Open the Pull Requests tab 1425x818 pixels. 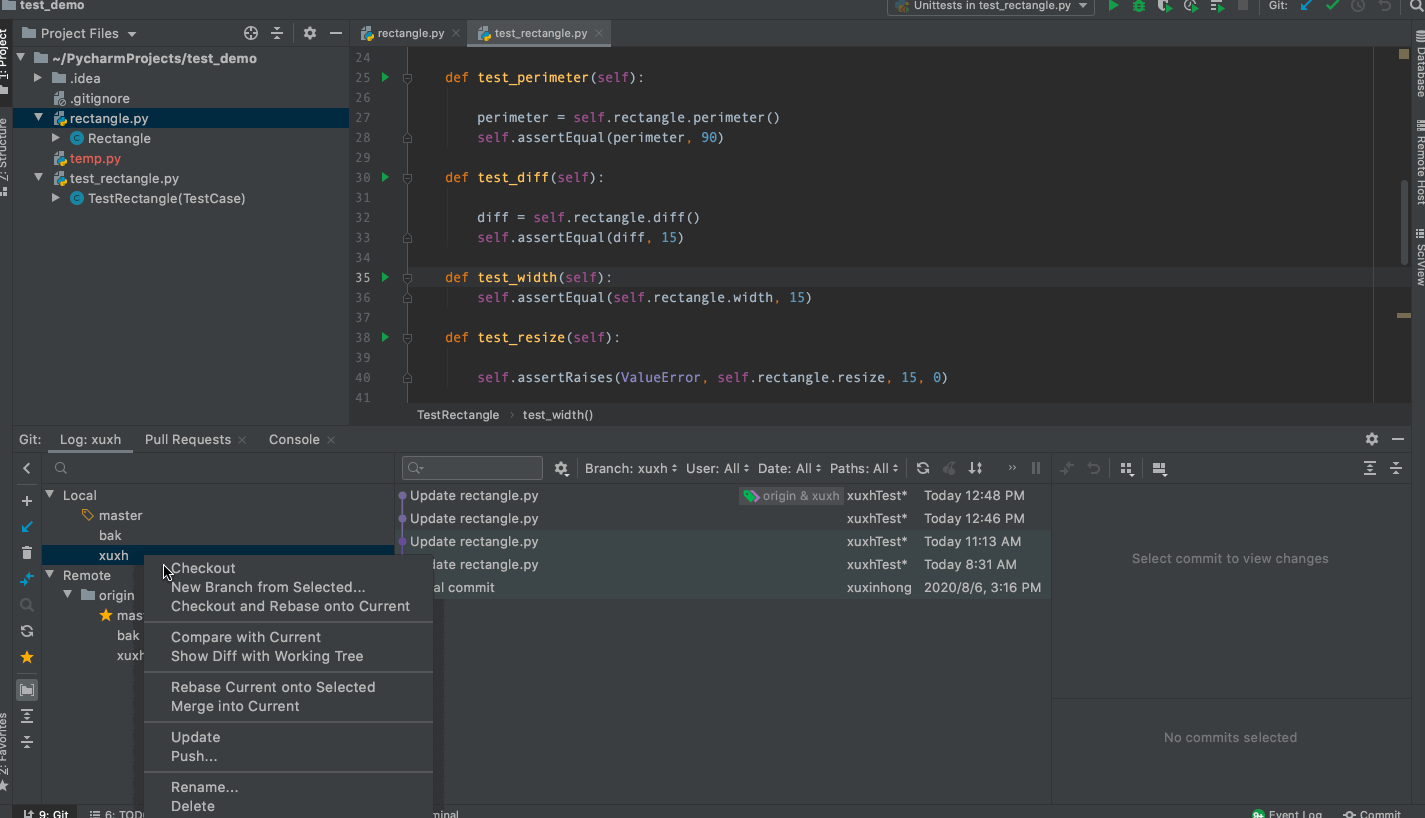pyautogui.click(x=187, y=440)
